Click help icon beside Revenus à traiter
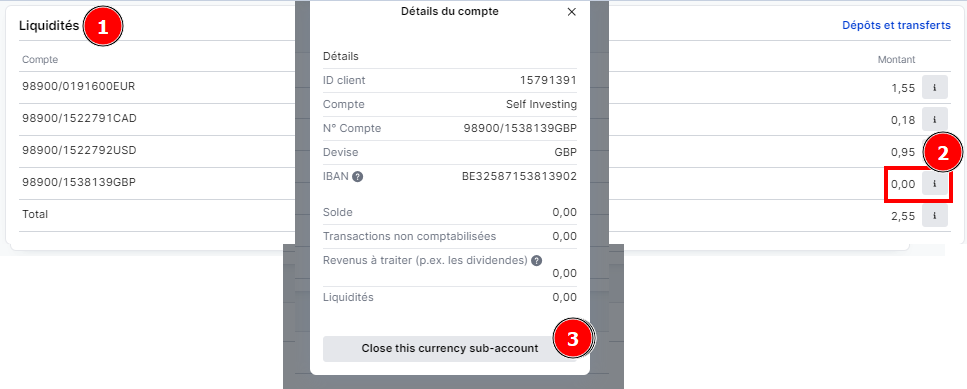The image size is (967, 389). coord(537,261)
